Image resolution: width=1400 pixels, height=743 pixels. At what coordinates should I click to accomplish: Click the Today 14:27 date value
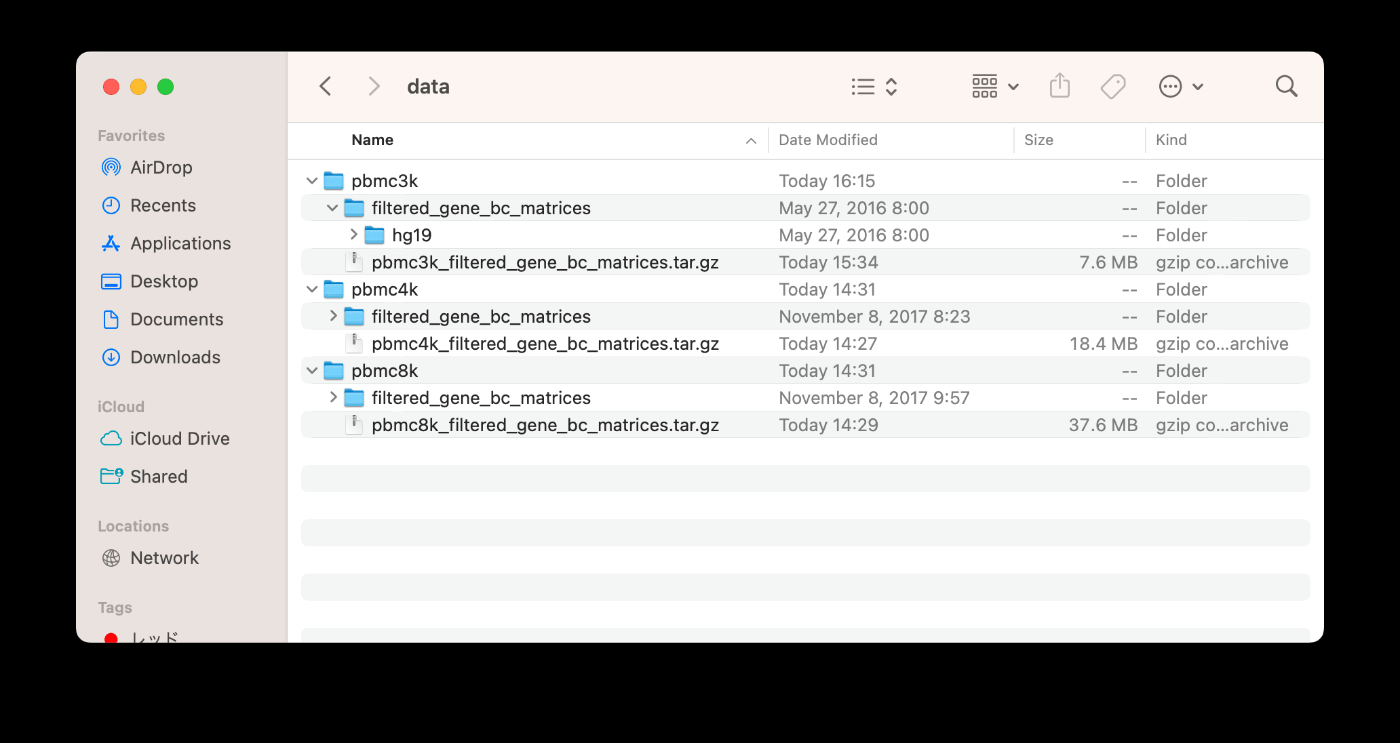(828, 343)
